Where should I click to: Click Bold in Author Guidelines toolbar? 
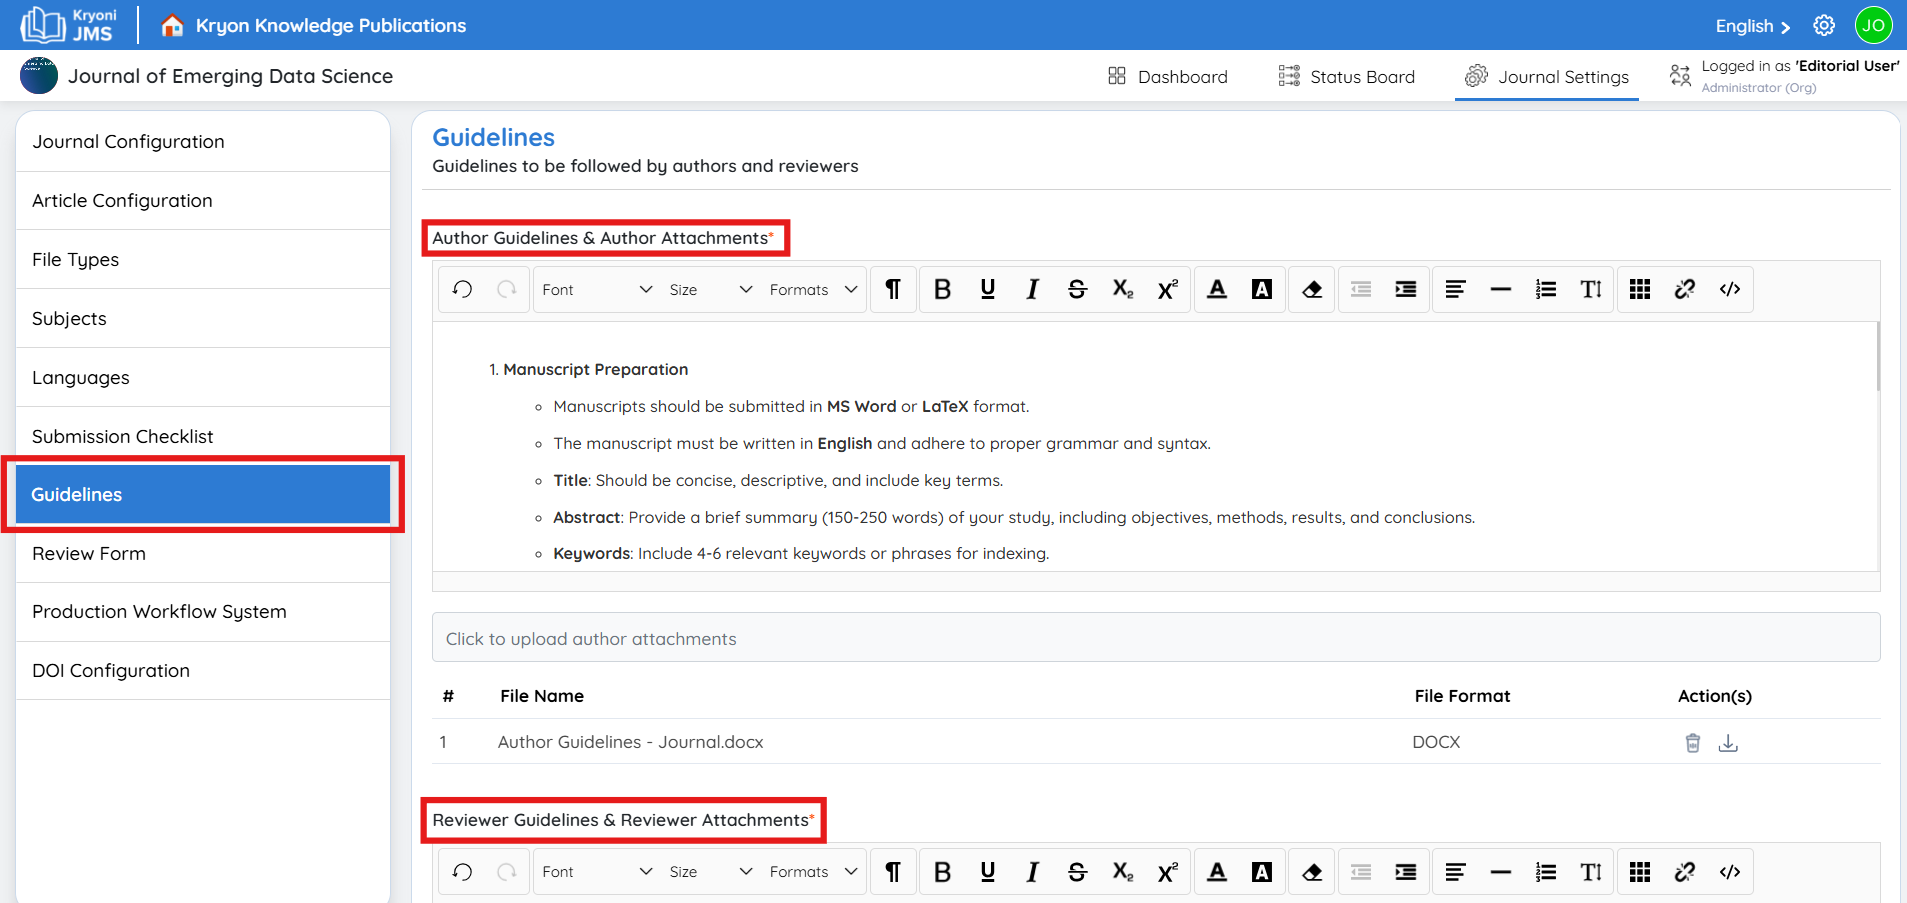942,290
